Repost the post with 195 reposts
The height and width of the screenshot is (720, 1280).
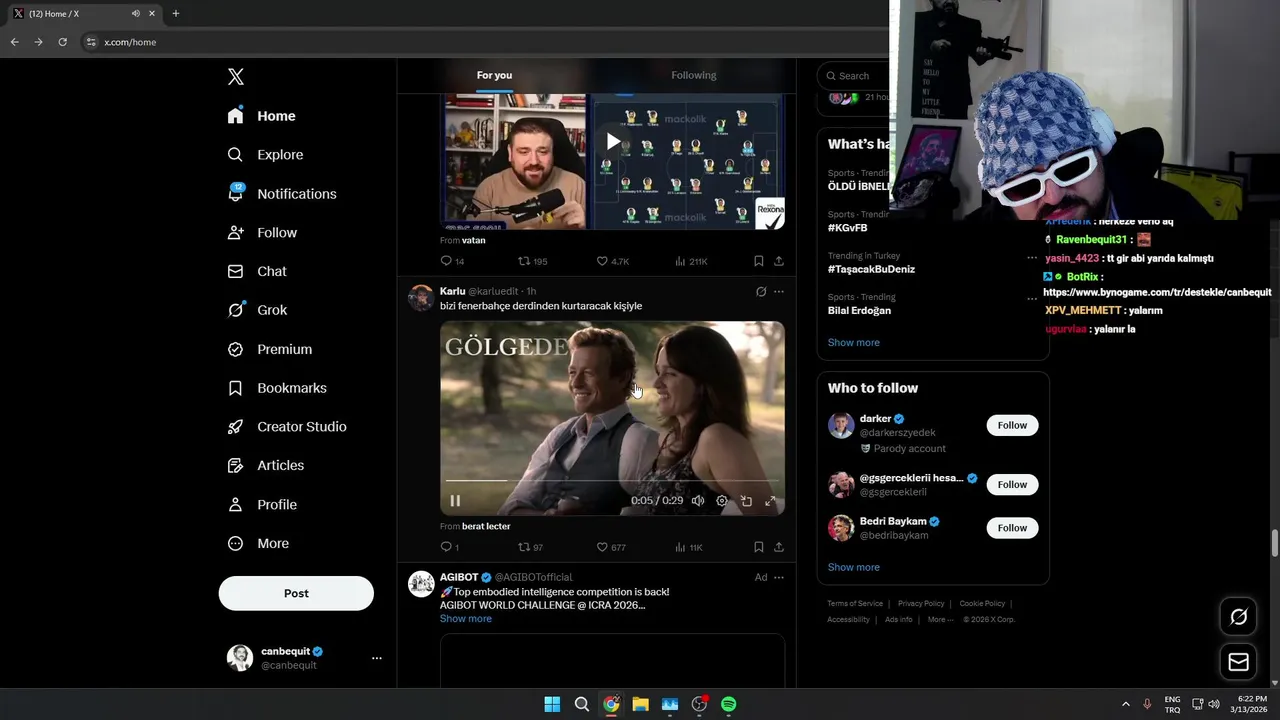(x=533, y=261)
